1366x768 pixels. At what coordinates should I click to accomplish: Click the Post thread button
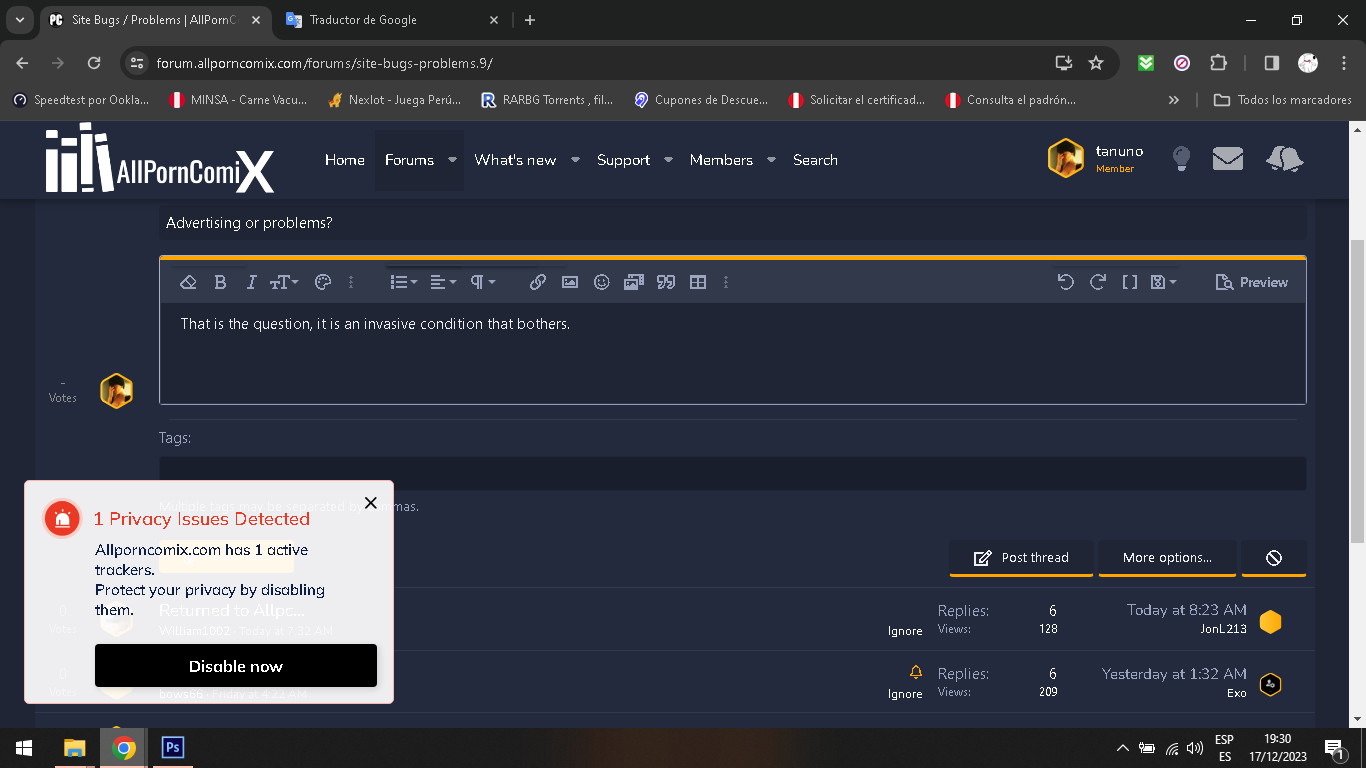coord(1022,558)
